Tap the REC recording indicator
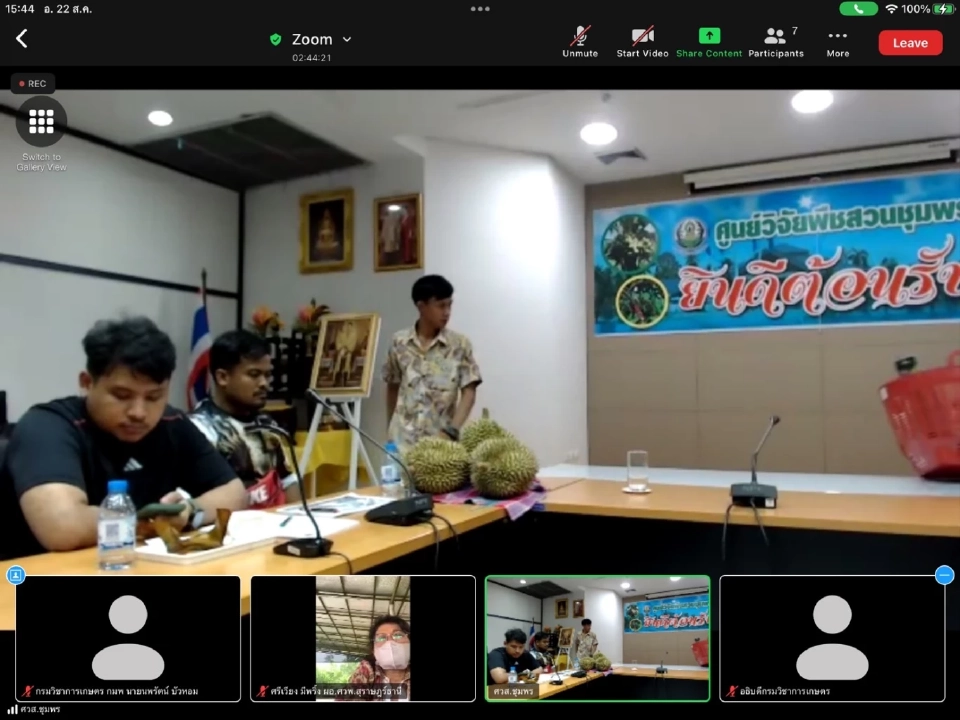Viewport: 960px width, 720px height. pyautogui.click(x=31, y=83)
